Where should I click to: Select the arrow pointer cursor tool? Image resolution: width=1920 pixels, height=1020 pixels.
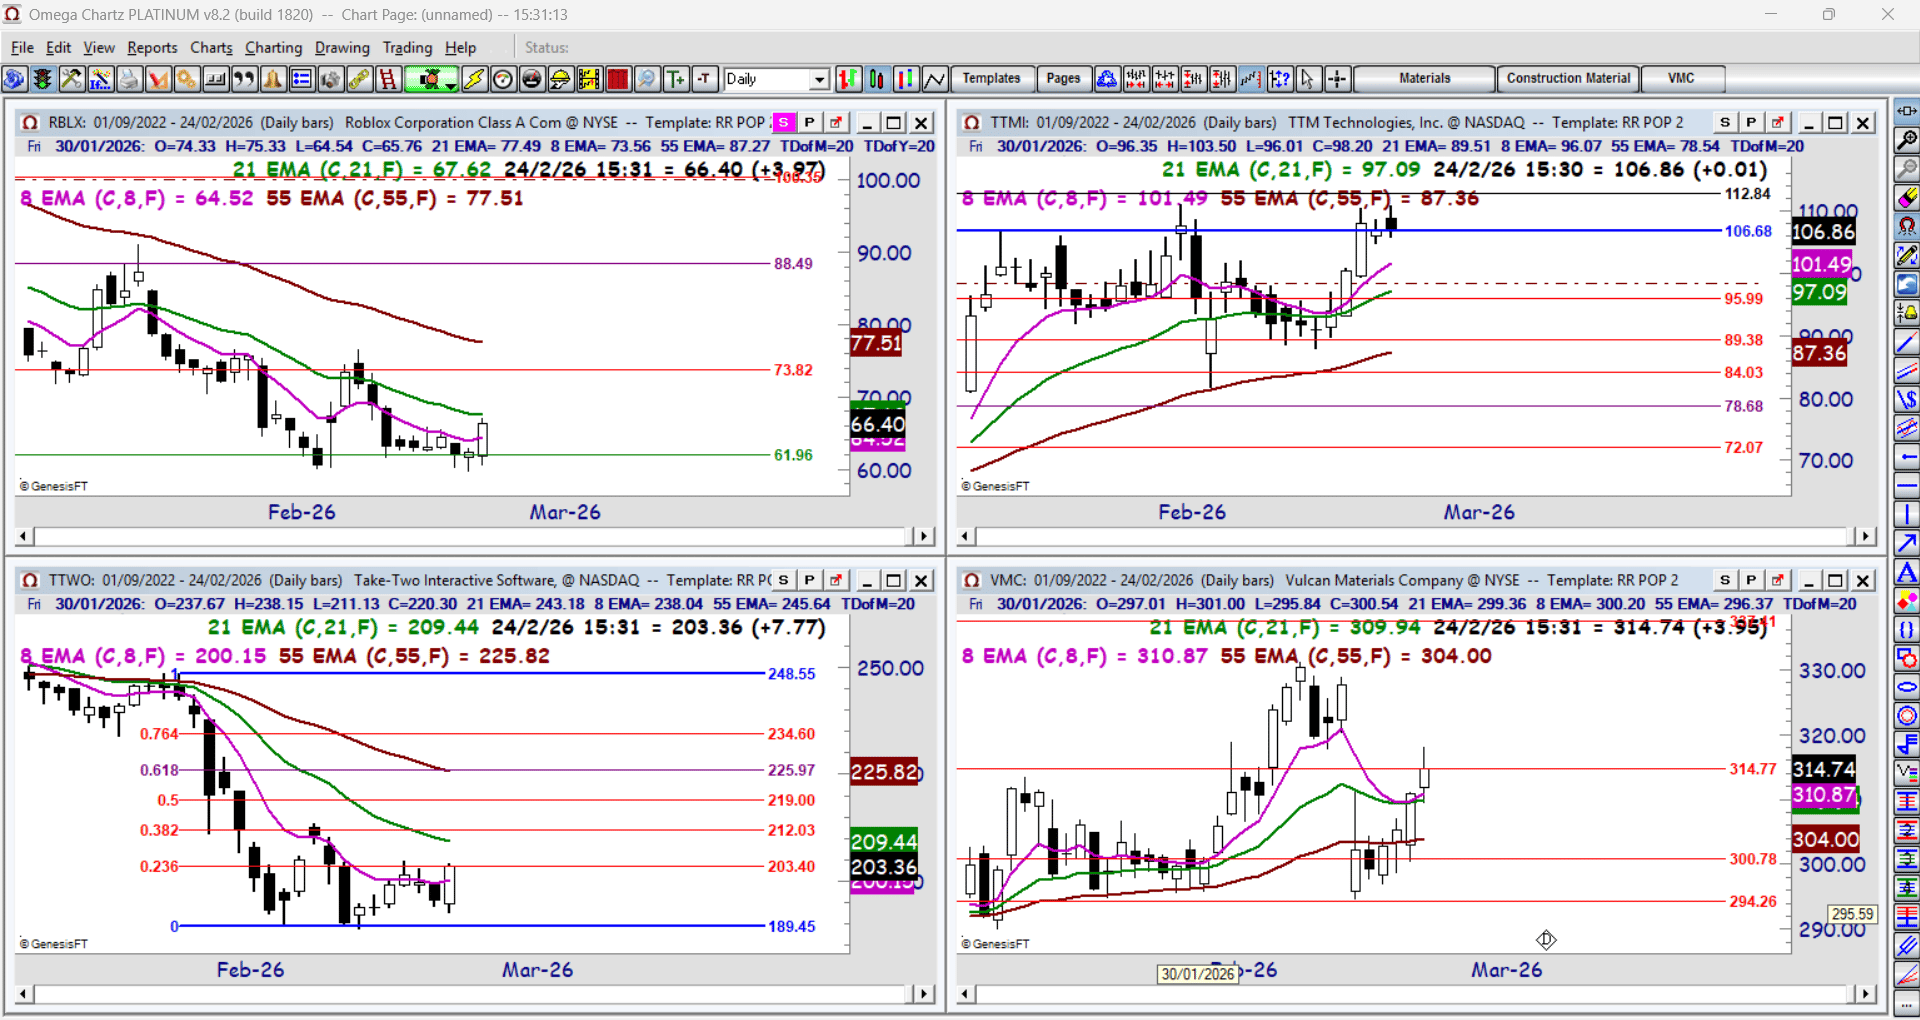pyautogui.click(x=1308, y=79)
